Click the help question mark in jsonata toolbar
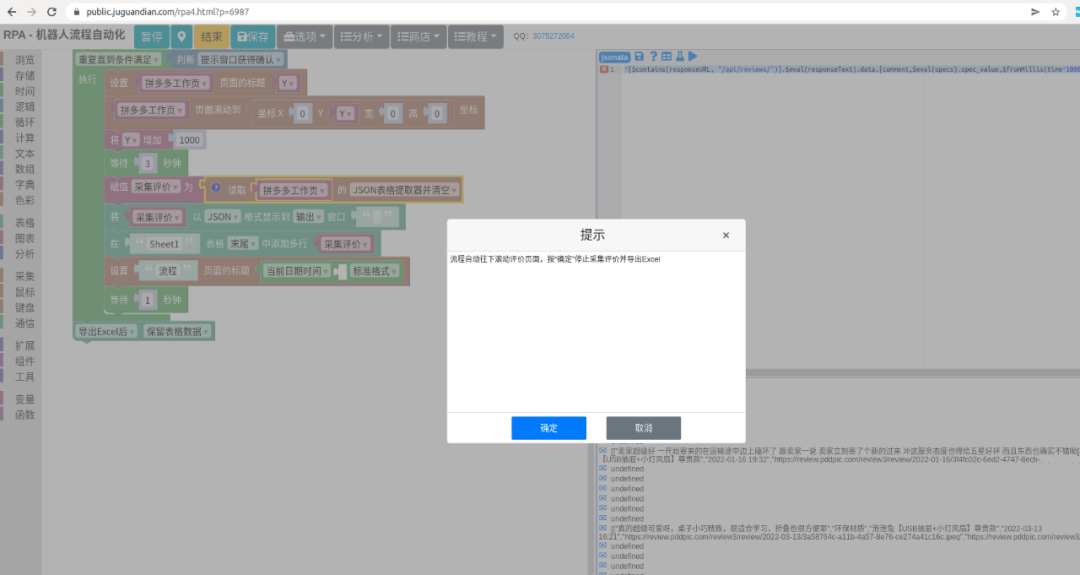This screenshot has width=1080, height=575. (653, 56)
